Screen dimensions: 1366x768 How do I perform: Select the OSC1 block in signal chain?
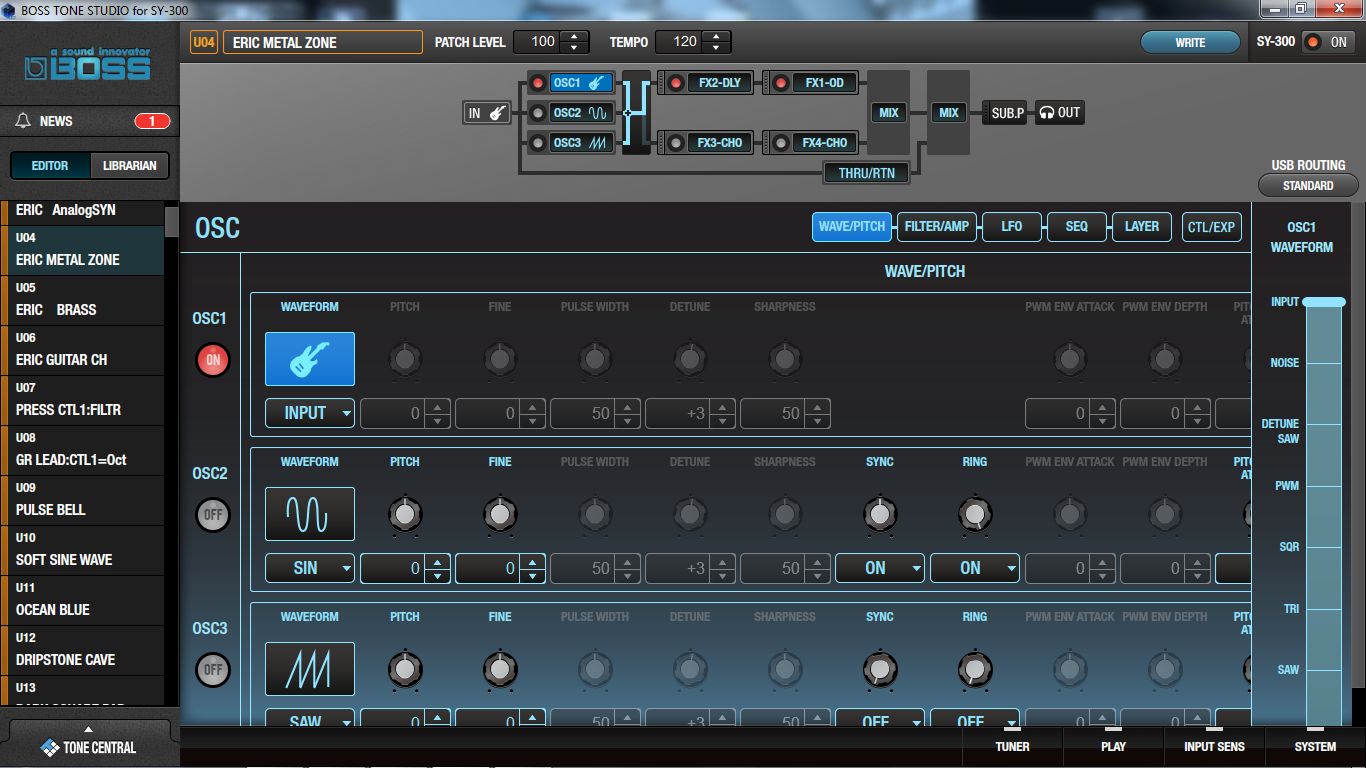click(x=581, y=83)
